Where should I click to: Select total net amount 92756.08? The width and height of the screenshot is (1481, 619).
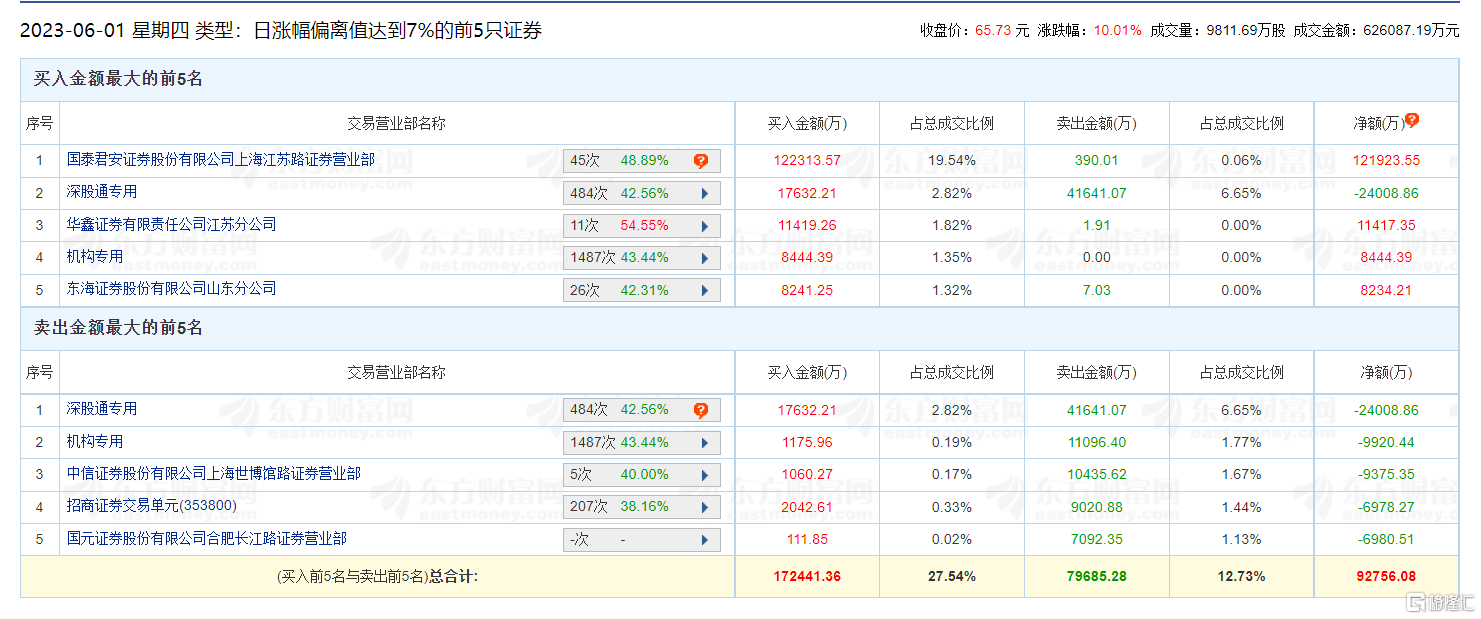[x=1386, y=577]
